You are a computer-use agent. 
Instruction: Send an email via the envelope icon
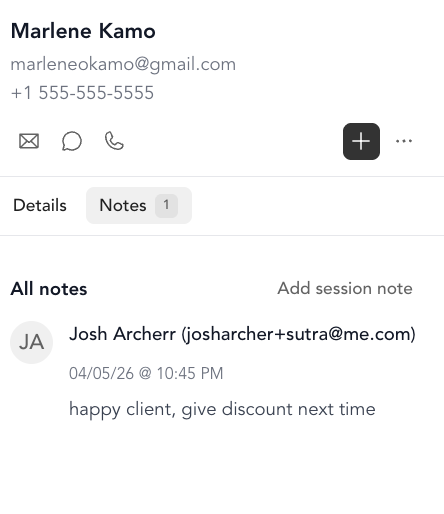(29, 141)
